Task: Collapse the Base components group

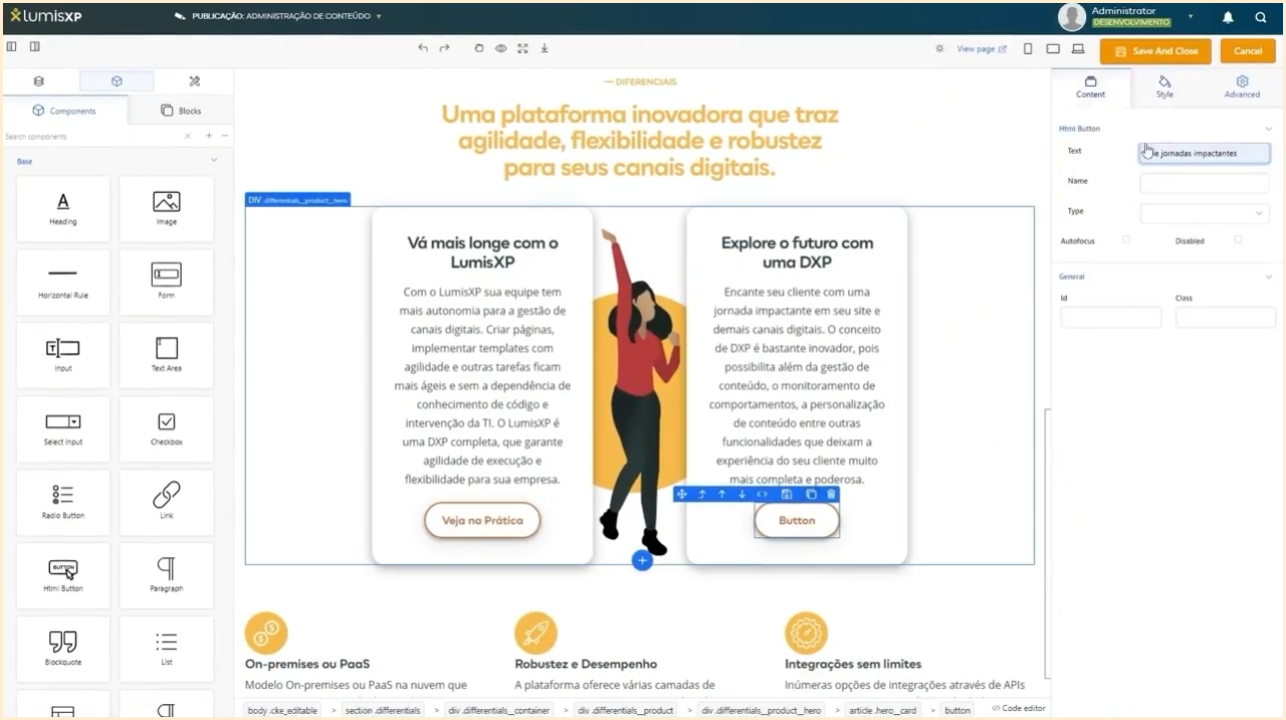Action: pos(213,160)
